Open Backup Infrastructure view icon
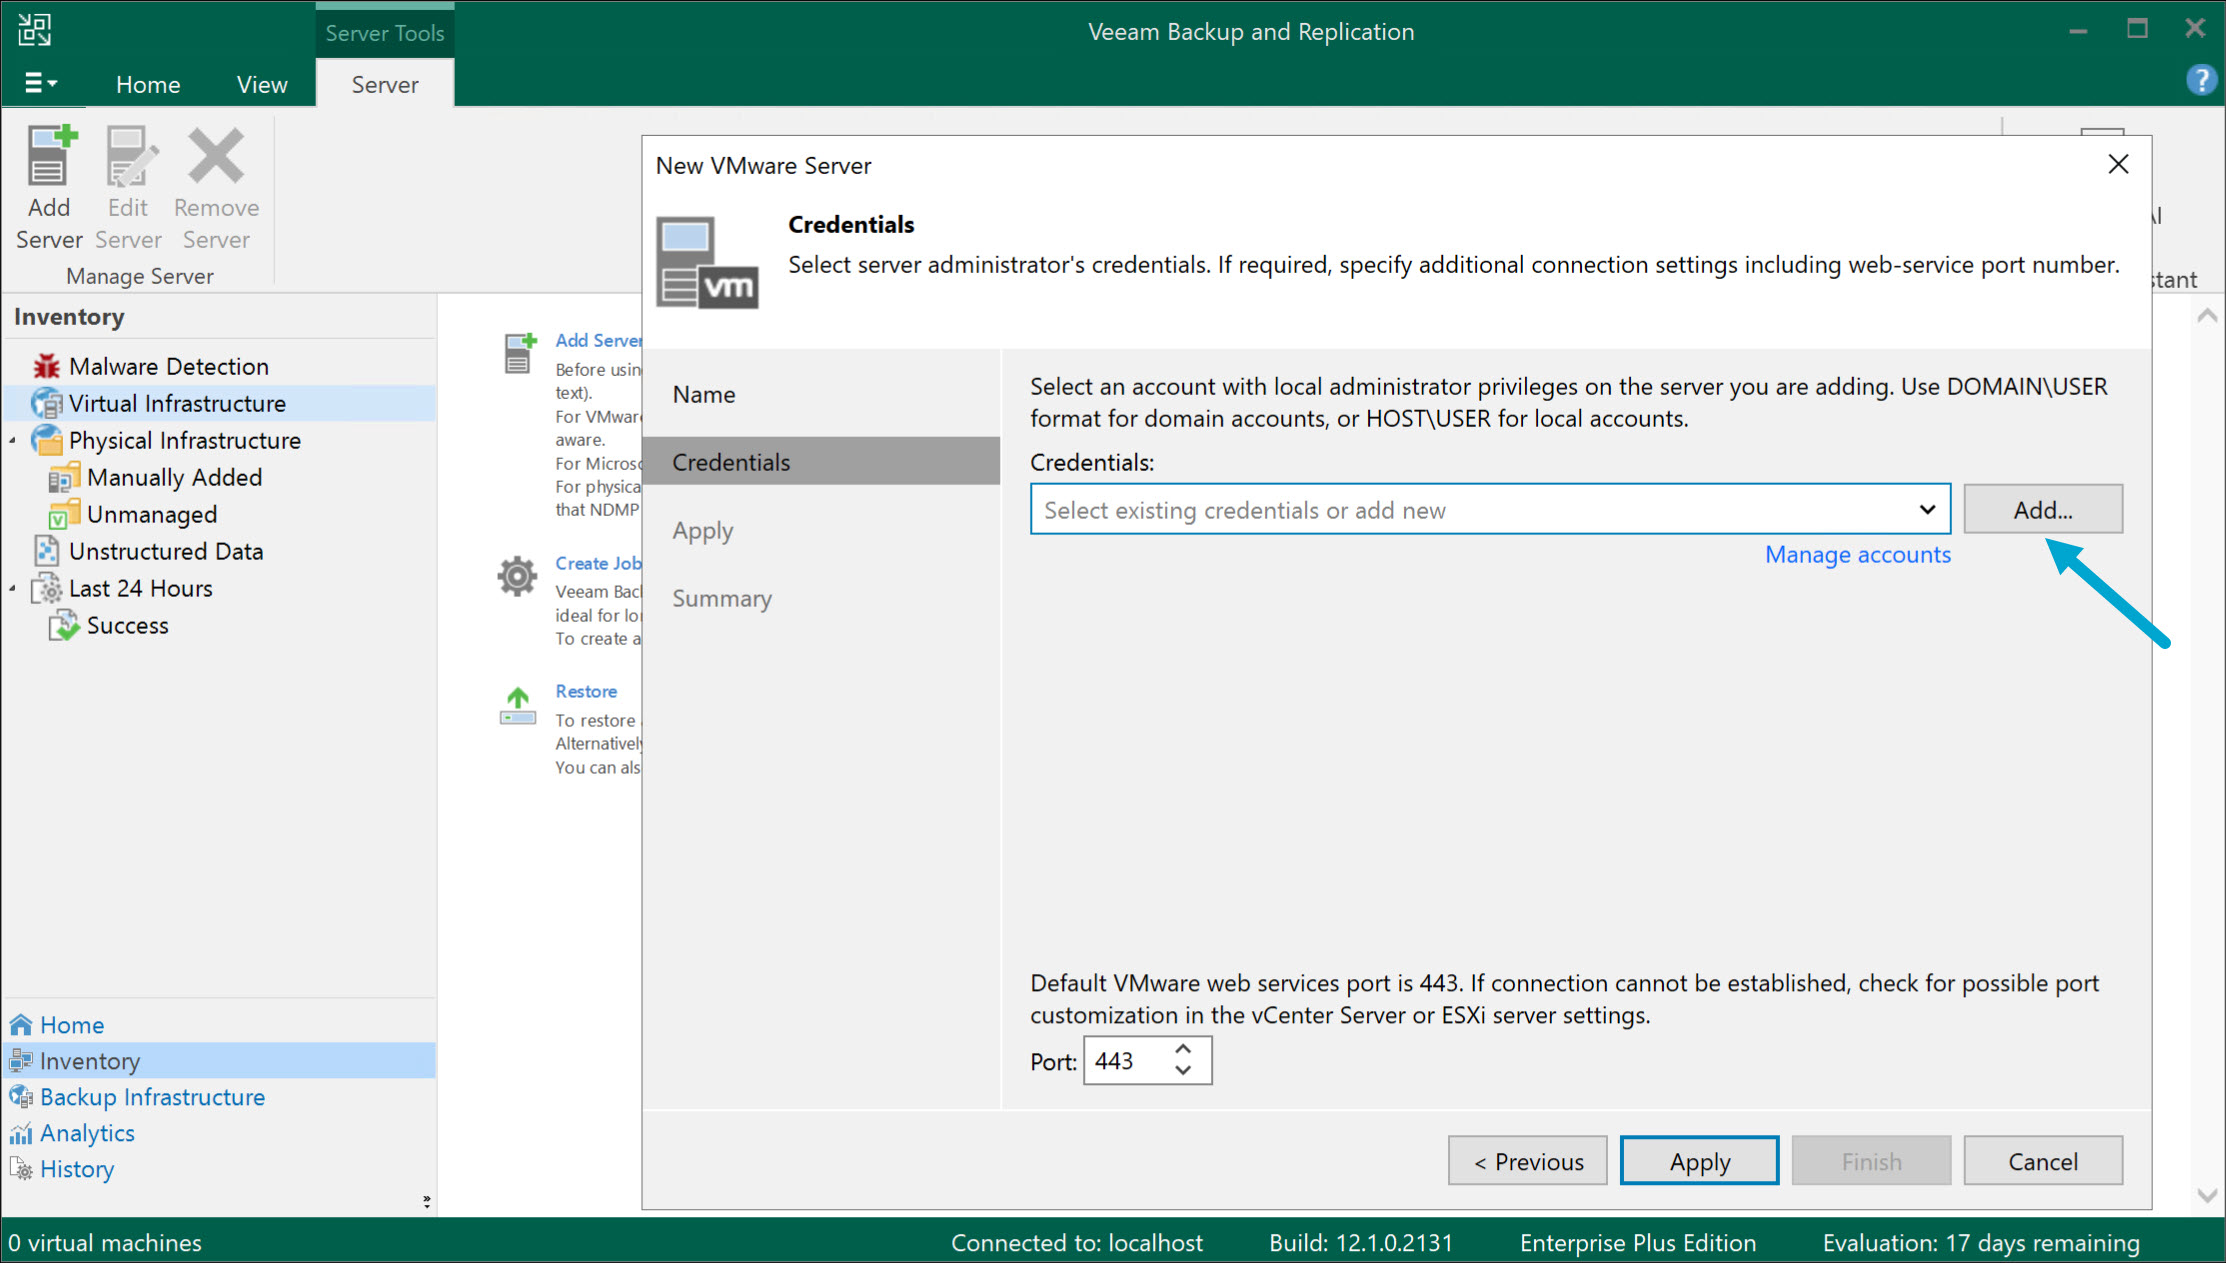The width and height of the screenshot is (2226, 1263). point(20,1097)
